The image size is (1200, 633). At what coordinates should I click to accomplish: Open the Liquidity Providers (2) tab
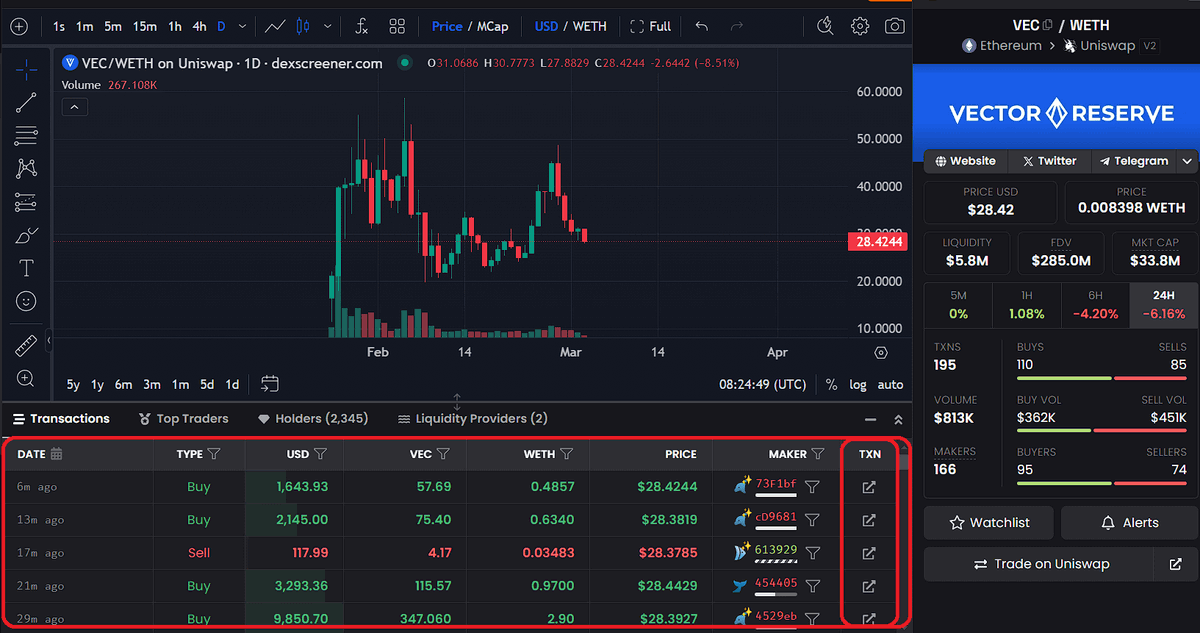coord(473,419)
